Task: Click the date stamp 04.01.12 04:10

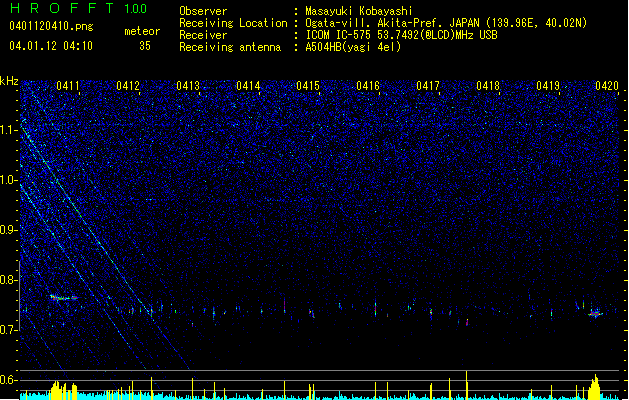Action: (51, 46)
